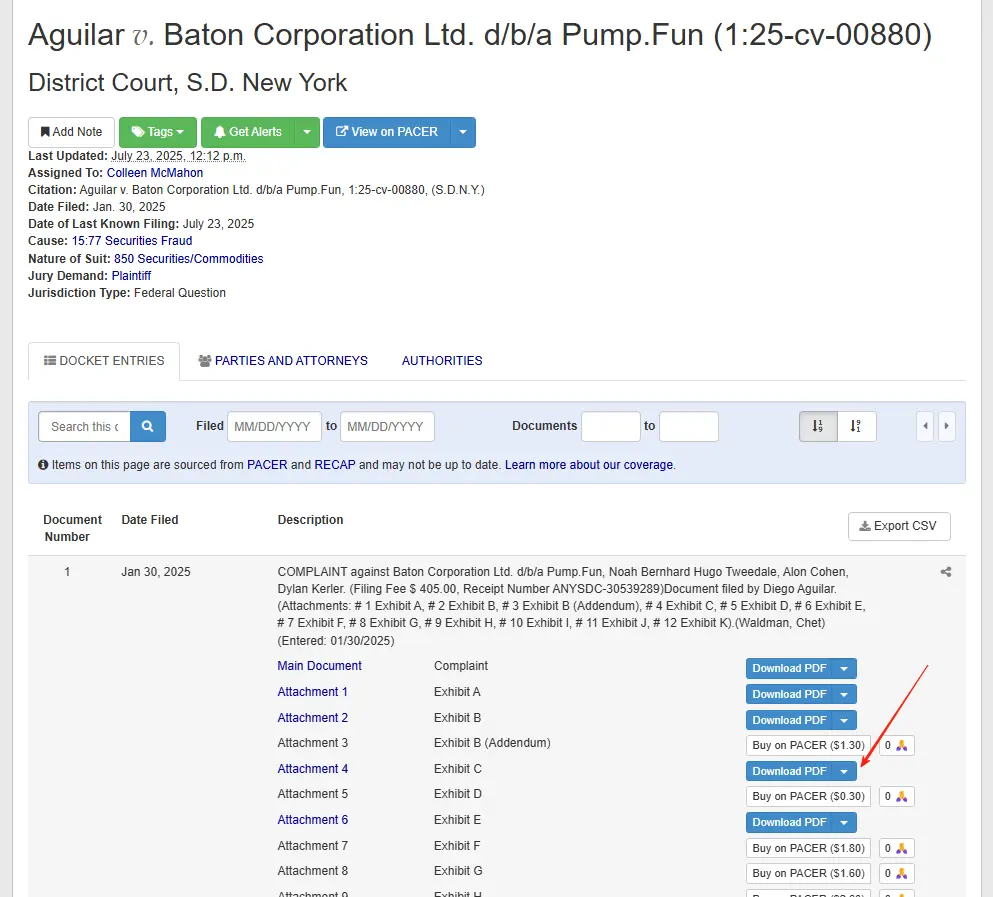
Task: Click Date Filed Jan 30, 2025 cell
Action: click(156, 572)
